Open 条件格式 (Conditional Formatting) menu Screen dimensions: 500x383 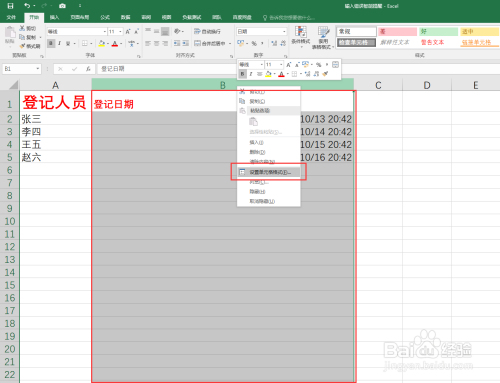click(x=301, y=37)
